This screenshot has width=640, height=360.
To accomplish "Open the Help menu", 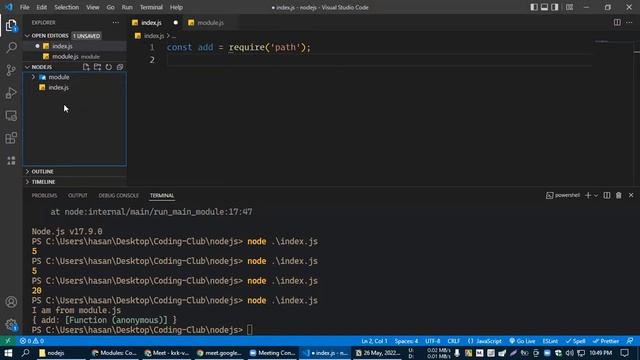I will point(176,7).
